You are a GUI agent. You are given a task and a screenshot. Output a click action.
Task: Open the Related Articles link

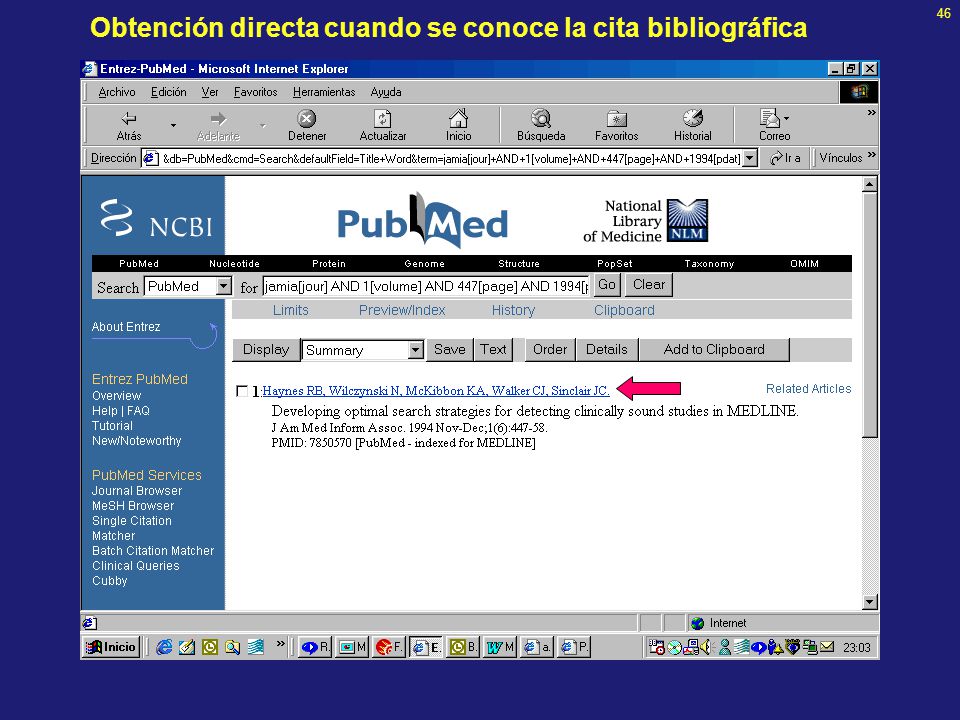point(808,389)
